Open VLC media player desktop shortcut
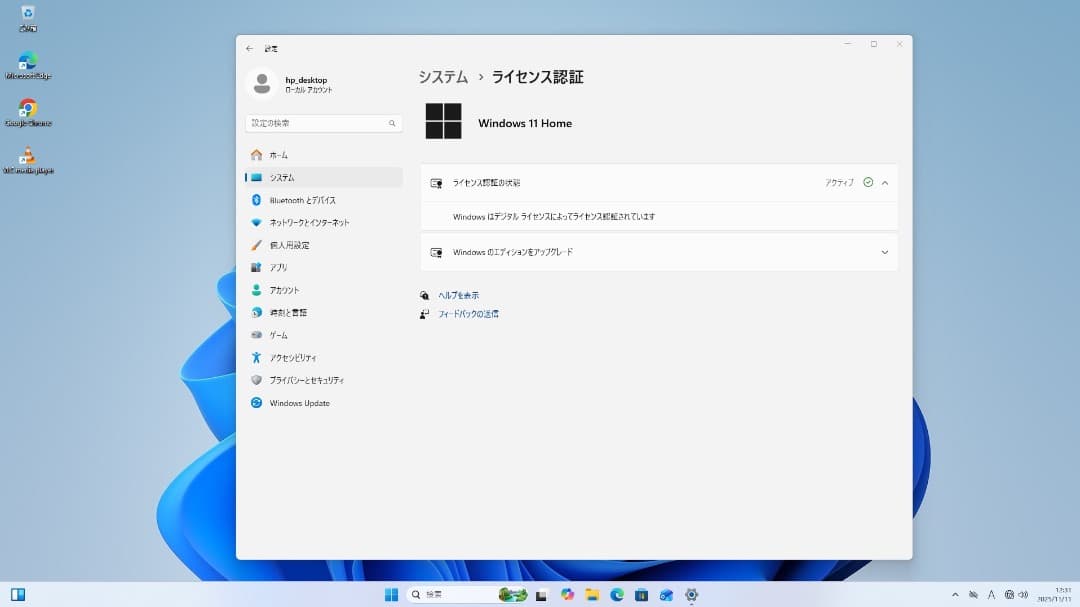1080x607 pixels. pos(28,161)
